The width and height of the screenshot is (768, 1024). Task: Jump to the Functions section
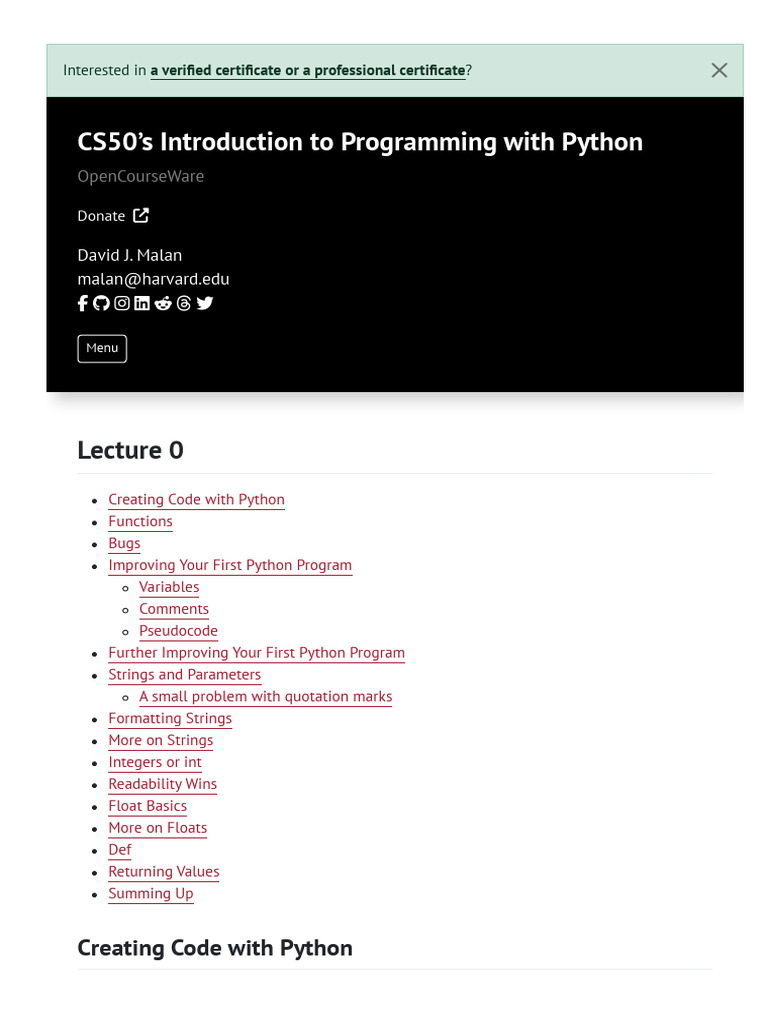140,521
